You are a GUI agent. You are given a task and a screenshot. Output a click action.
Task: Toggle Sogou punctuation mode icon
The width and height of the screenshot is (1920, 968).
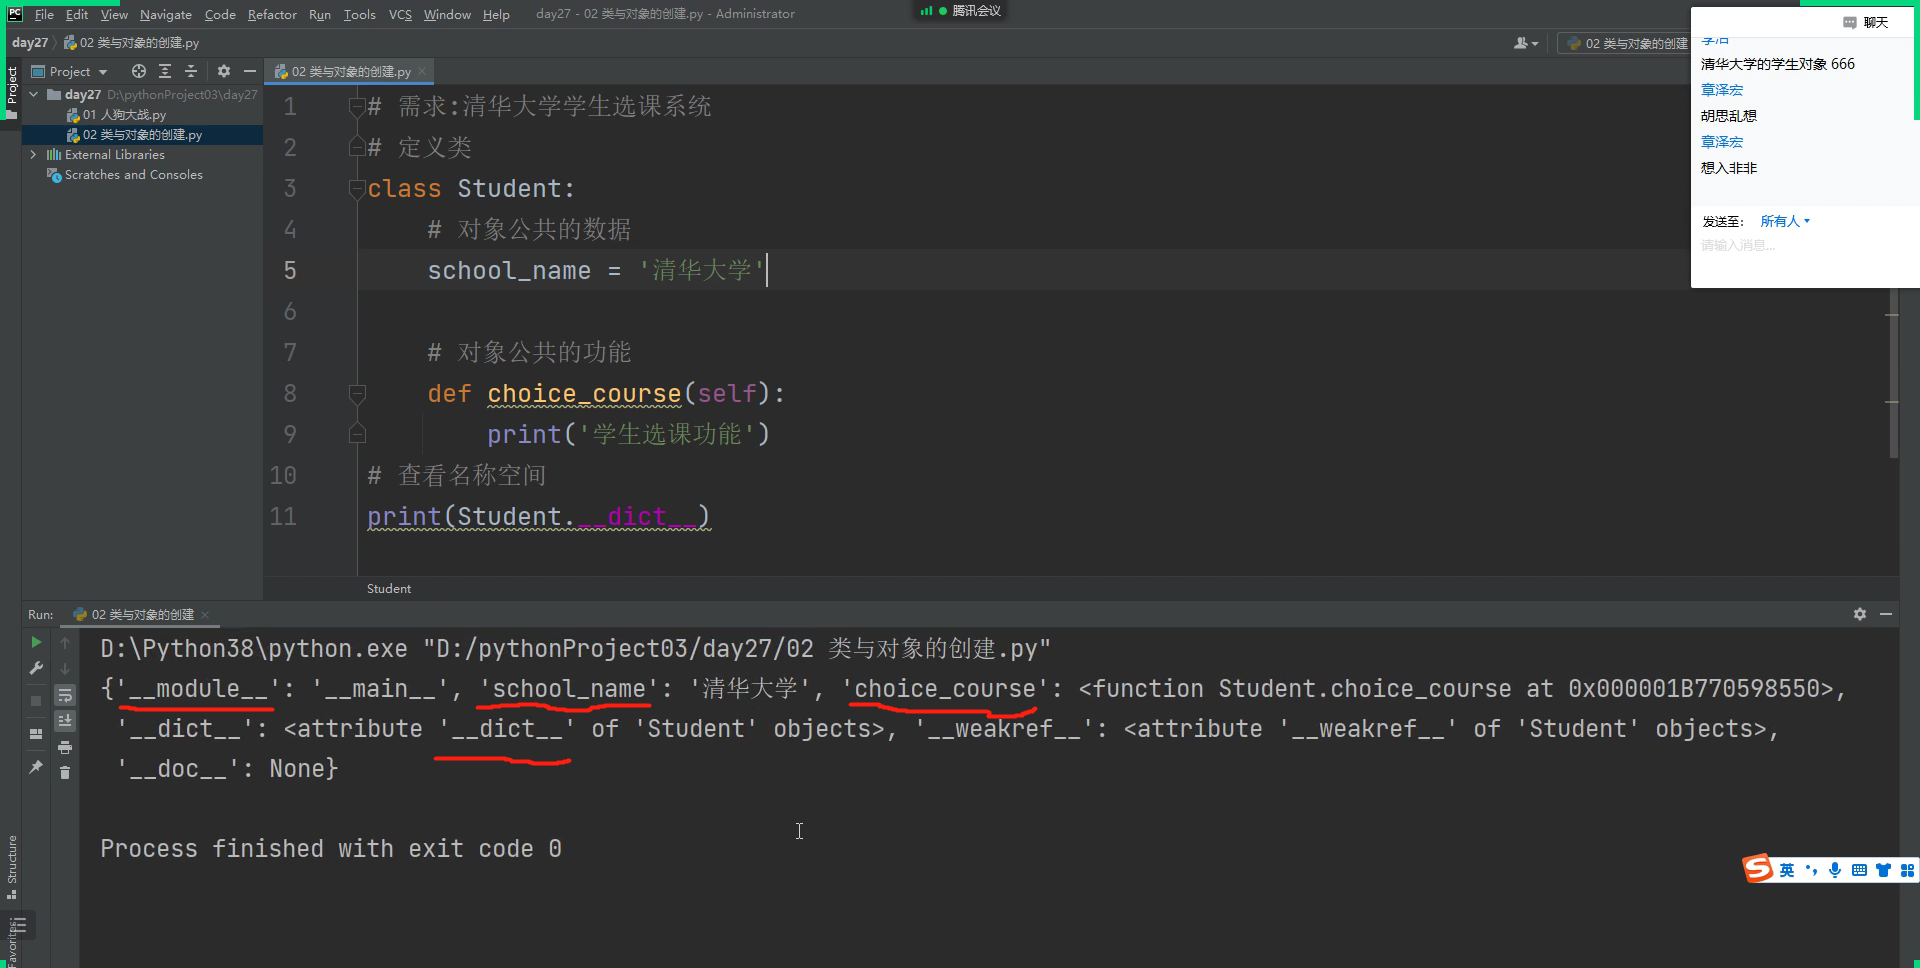[x=1811, y=870]
